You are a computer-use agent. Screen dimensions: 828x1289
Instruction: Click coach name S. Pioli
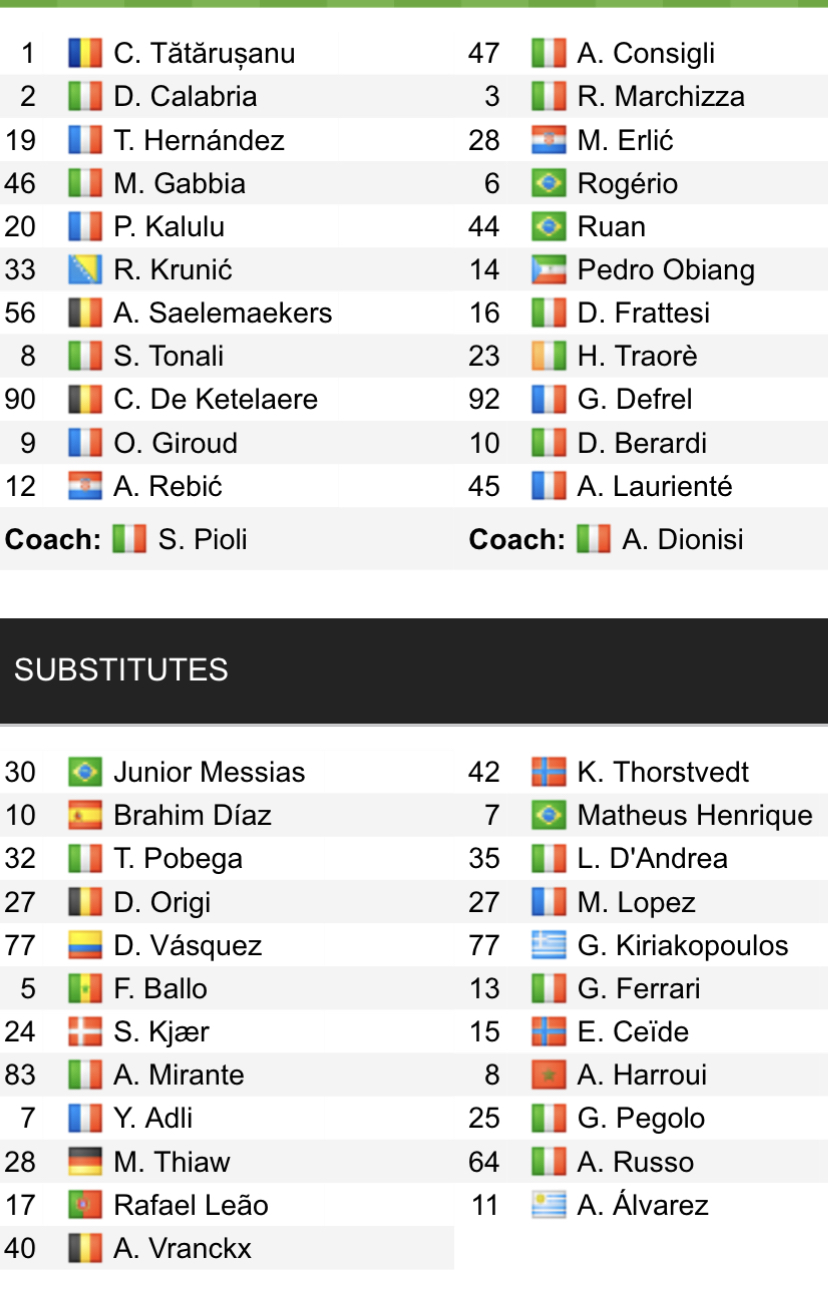202,540
